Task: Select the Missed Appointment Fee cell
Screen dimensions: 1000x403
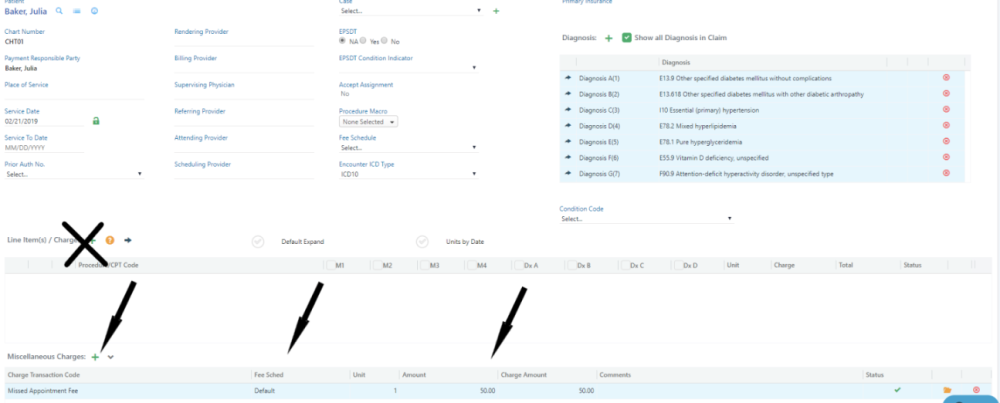Action: pos(128,391)
